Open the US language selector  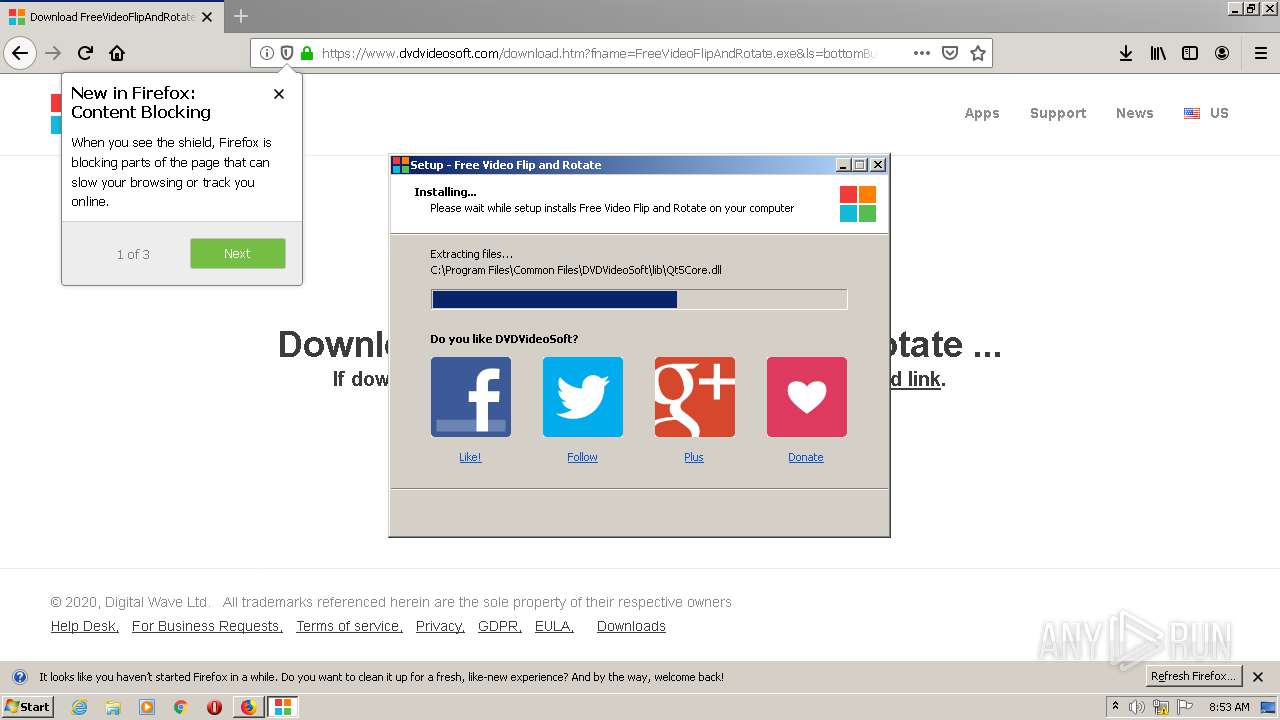[x=1206, y=113]
